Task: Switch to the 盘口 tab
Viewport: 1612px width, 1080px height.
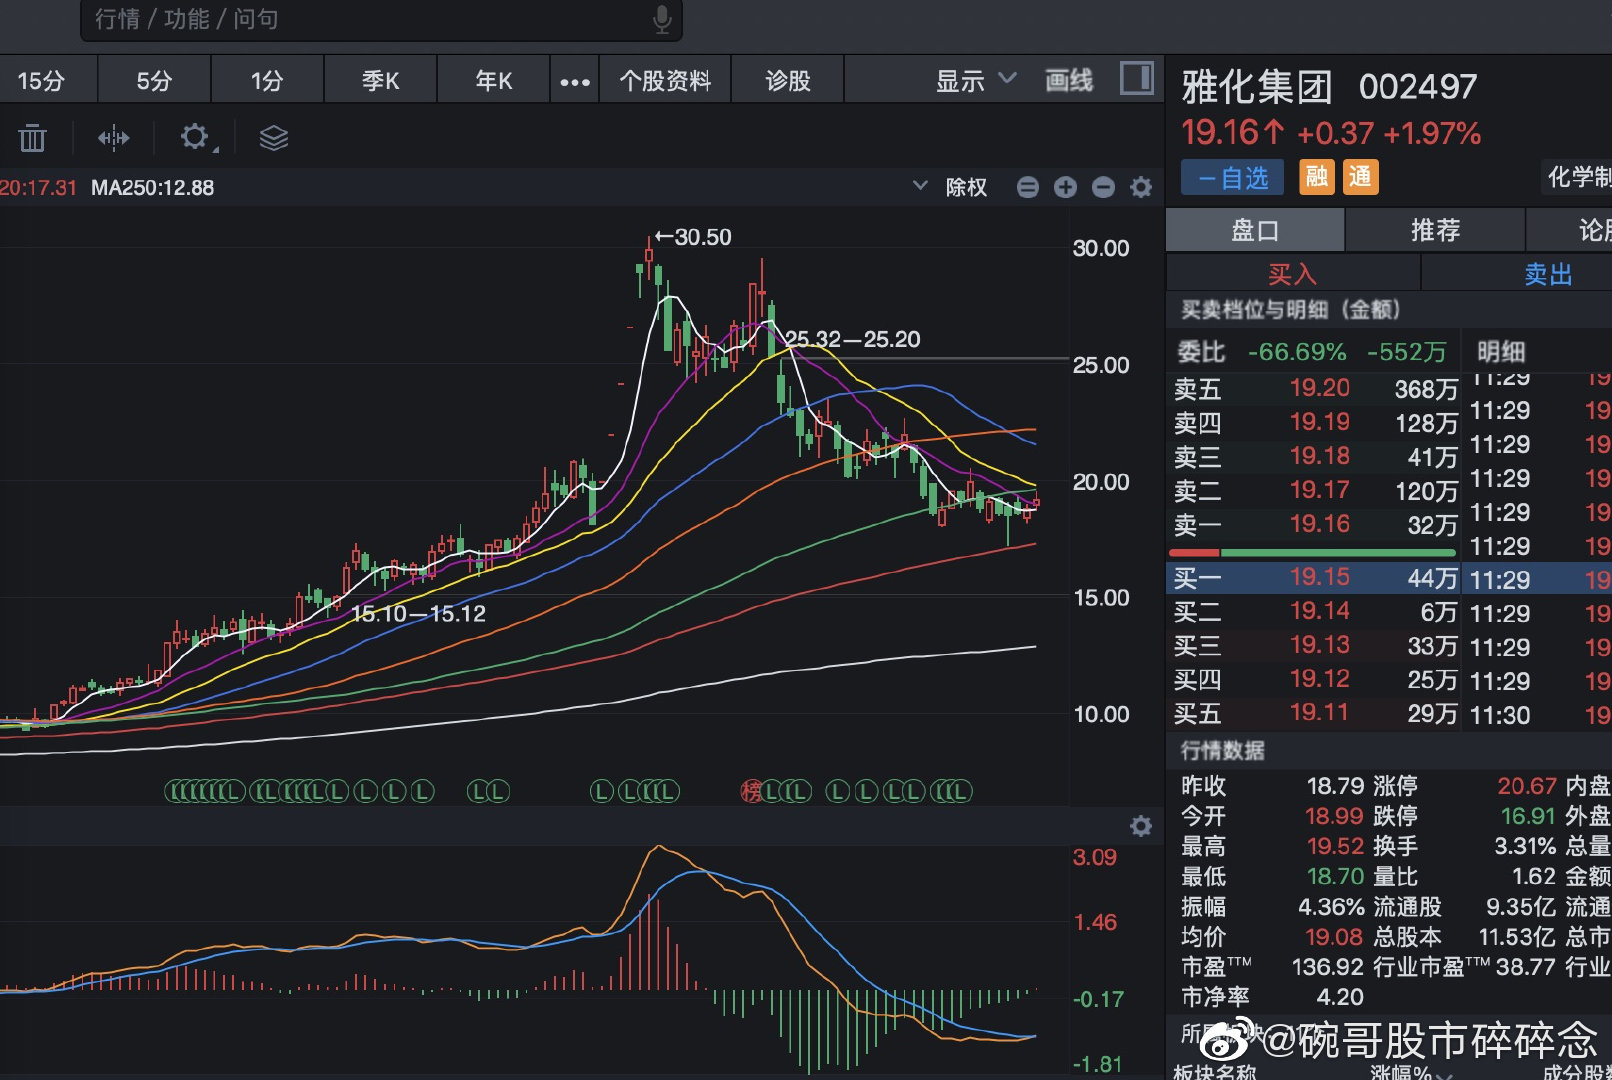Action: tap(1254, 229)
